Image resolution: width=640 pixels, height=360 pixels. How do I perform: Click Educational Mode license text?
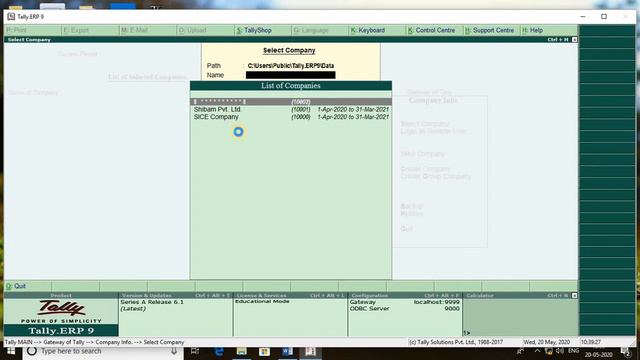coord(262,301)
